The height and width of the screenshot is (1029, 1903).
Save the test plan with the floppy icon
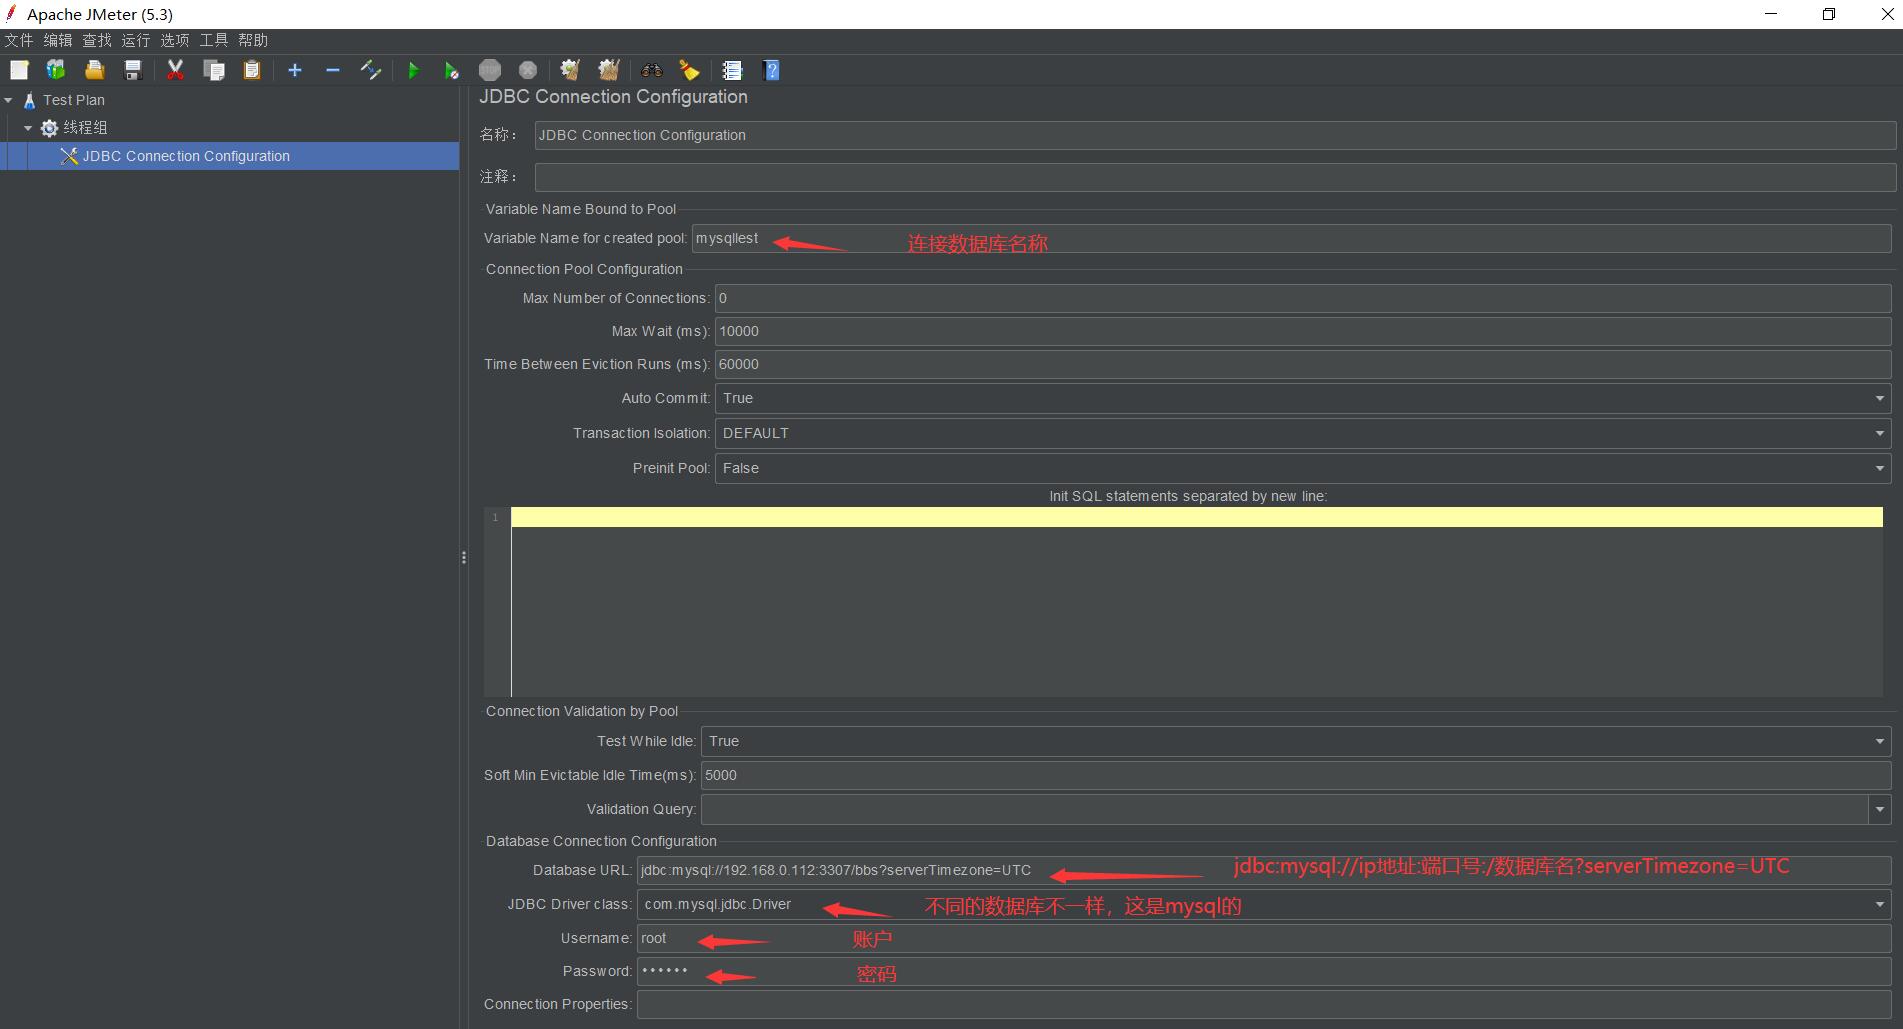[x=132, y=70]
